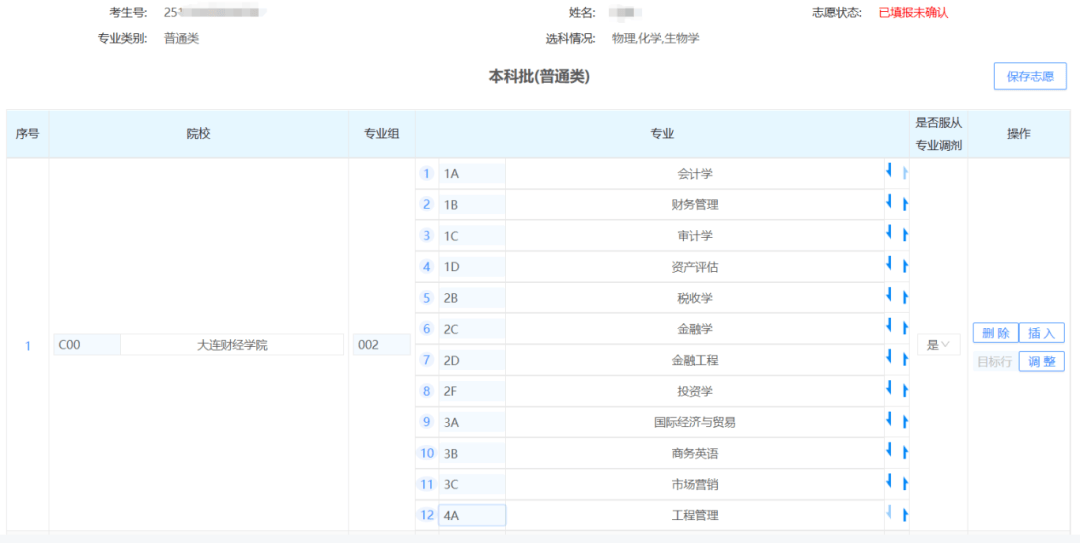Move 金融工程 up one position
This screenshot has height=543, width=1080.
coord(906,360)
